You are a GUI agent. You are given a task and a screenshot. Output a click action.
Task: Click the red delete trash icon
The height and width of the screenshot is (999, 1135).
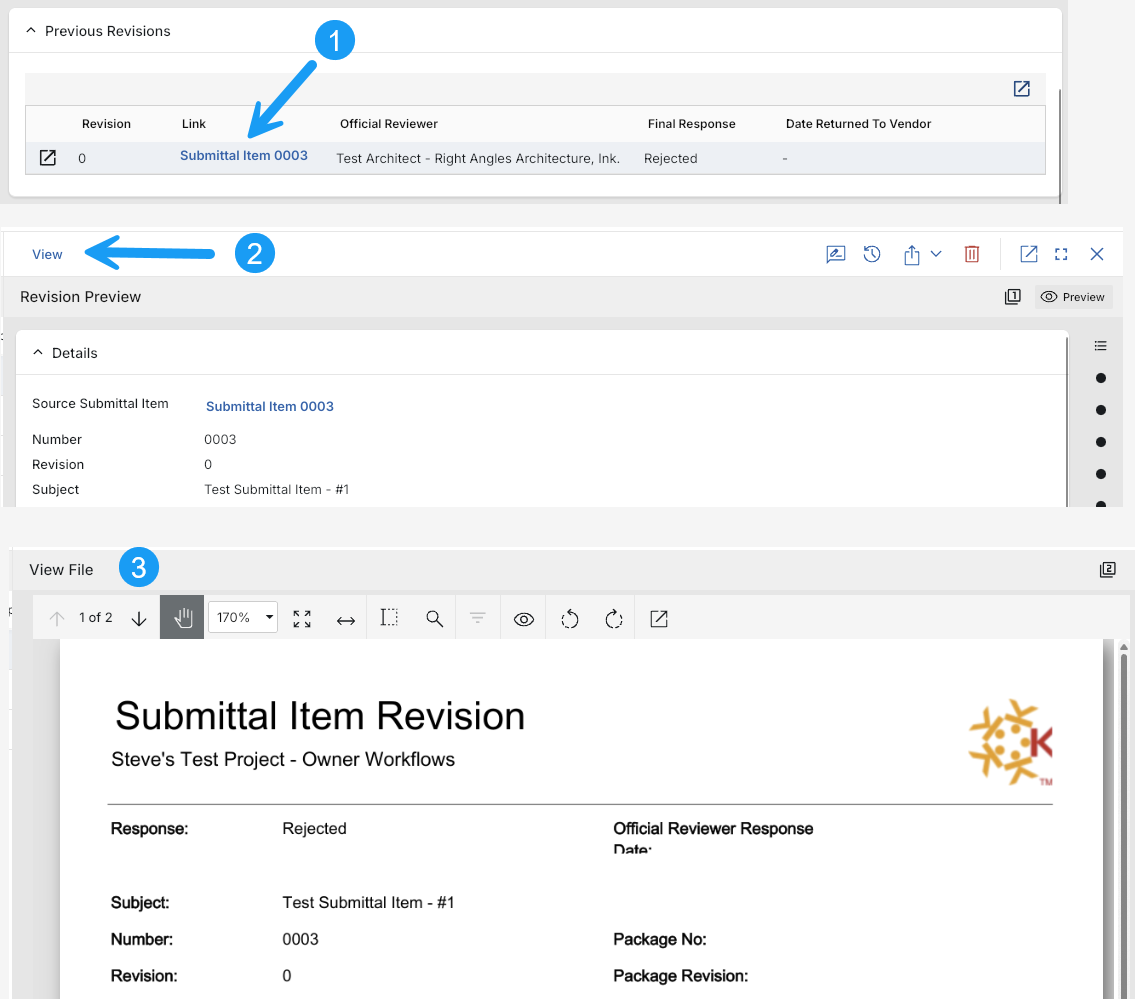click(x=971, y=254)
